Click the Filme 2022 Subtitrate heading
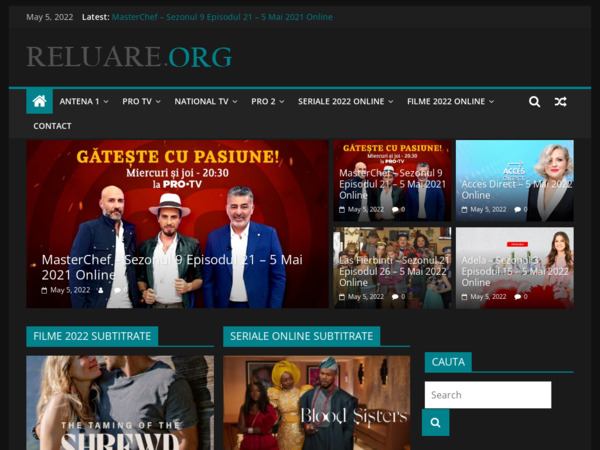 pyautogui.click(x=92, y=336)
